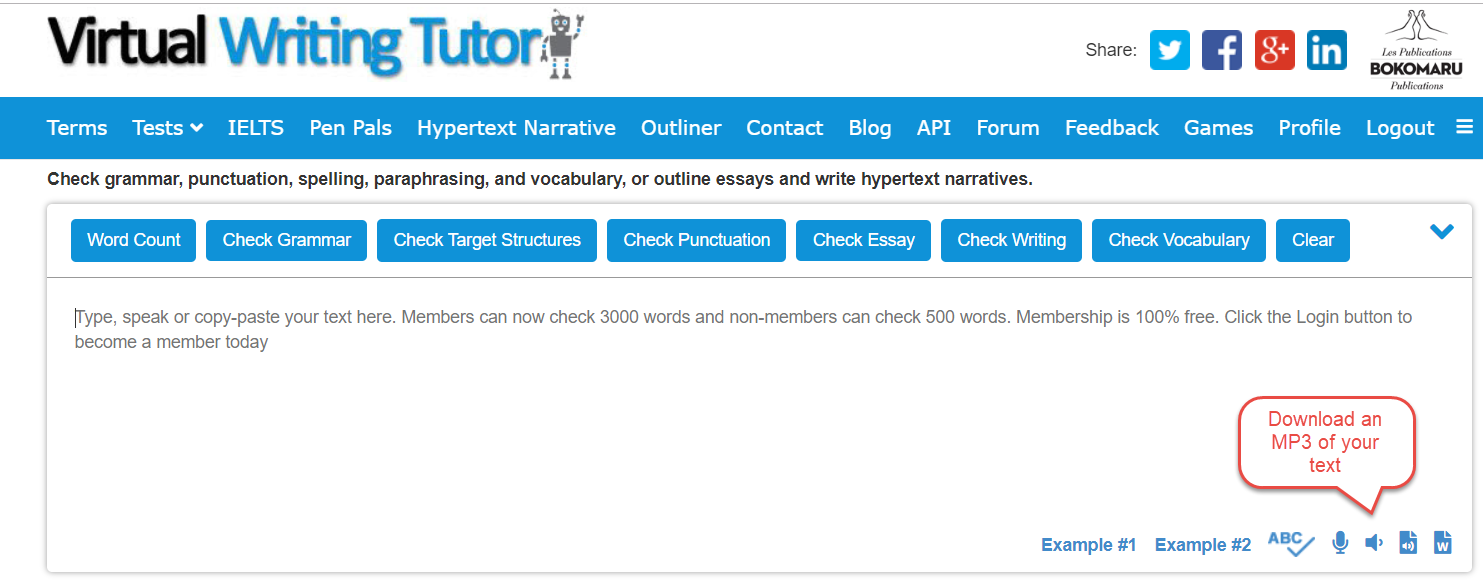The width and height of the screenshot is (1483, 580).
Task: Load Example #1 text
Action: 1088,544
